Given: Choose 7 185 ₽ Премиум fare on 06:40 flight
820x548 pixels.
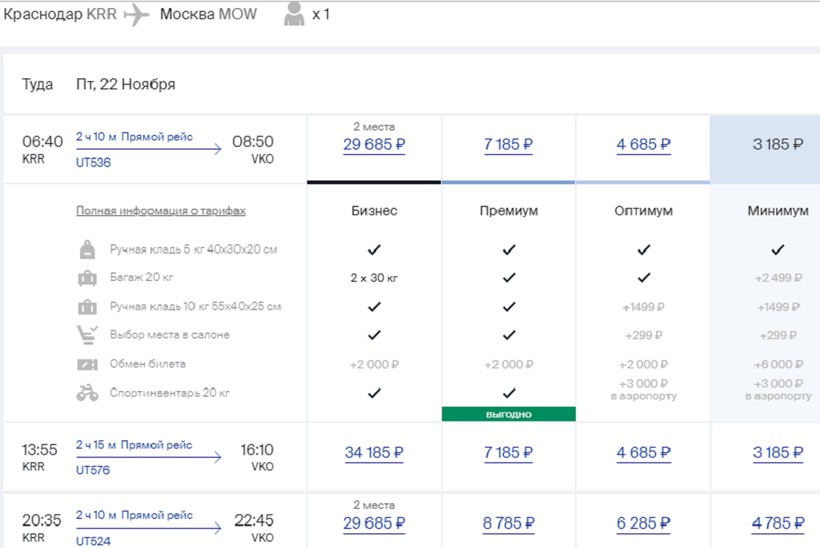Looking at the screenshot, I should (508, 144).
